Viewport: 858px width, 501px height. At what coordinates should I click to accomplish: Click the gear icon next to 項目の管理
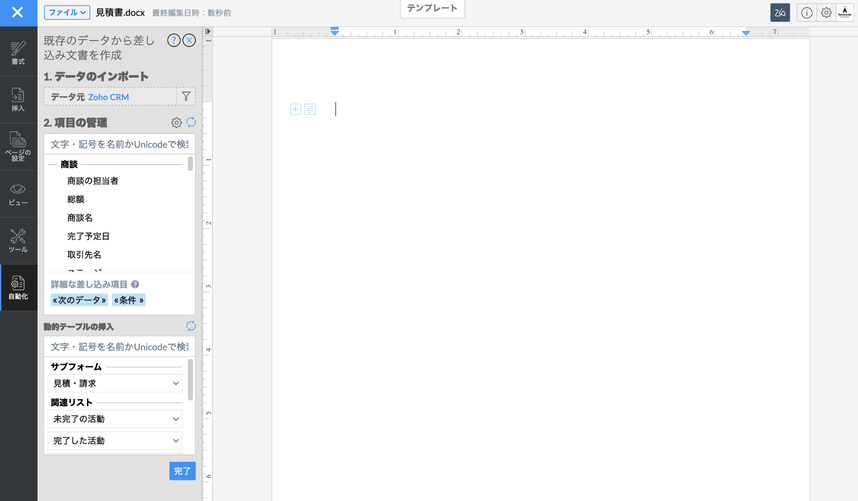coord(176,123)
